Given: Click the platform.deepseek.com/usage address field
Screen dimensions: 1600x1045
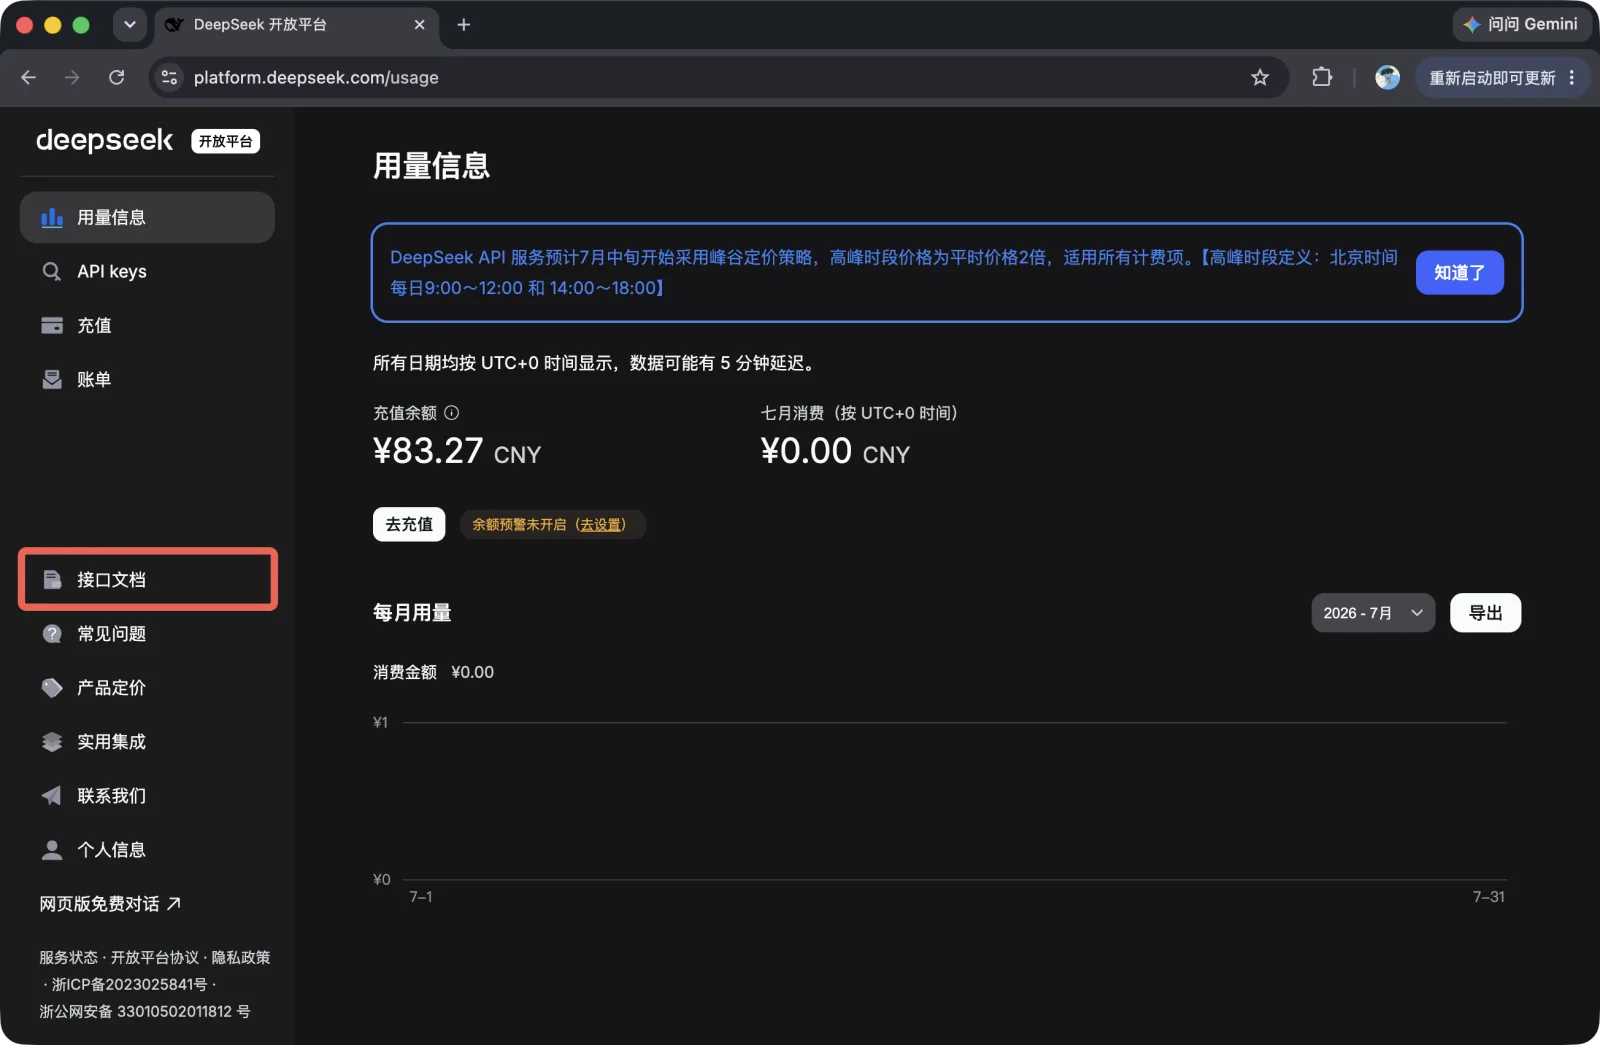Looking at the screenshot, I should click(700, 77).
